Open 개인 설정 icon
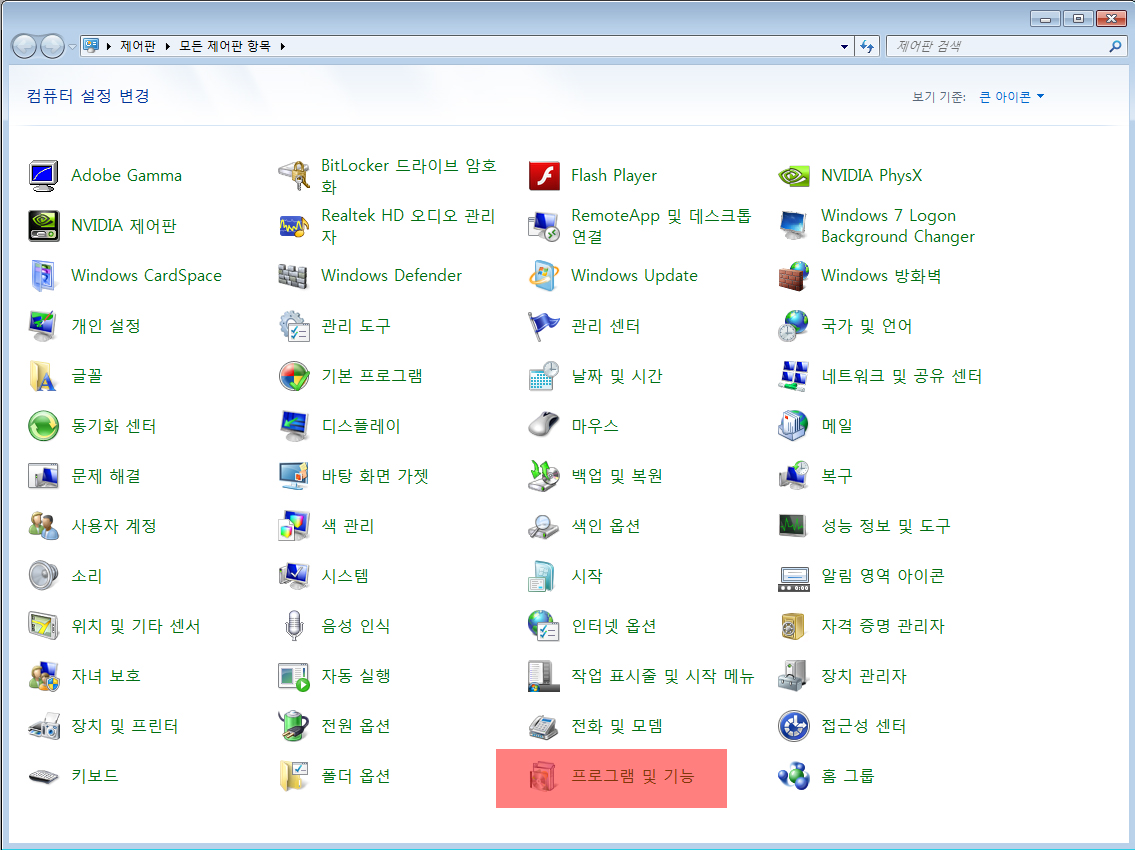 tap(43, 326)
